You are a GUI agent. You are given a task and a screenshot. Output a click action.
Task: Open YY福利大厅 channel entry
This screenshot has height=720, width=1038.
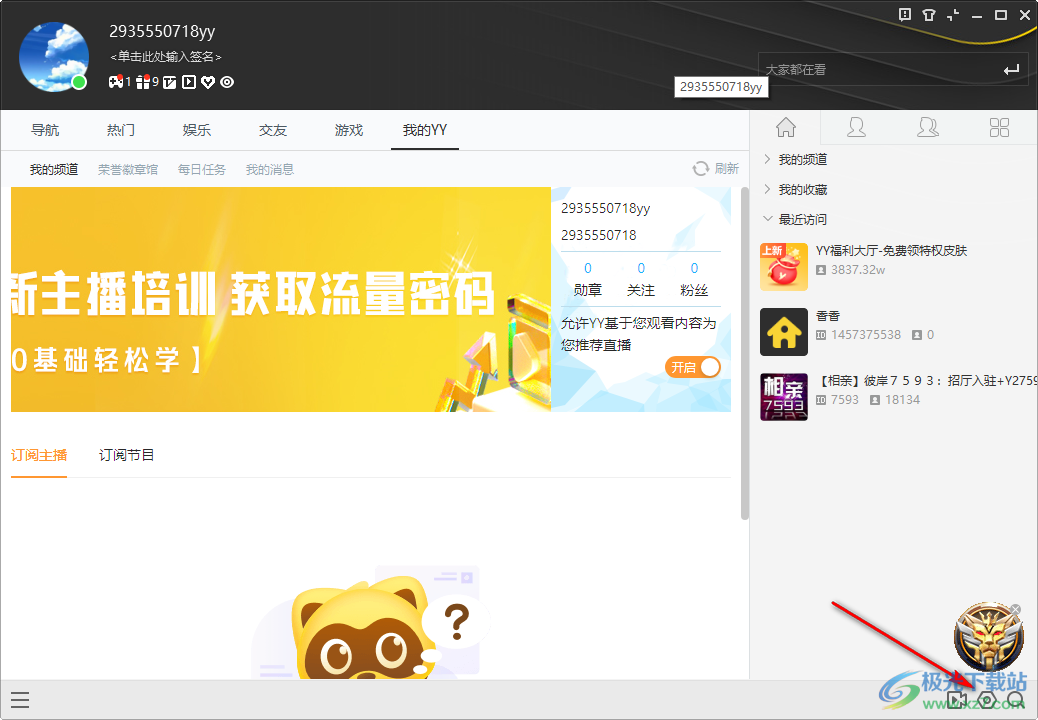(x=894, y=267)
